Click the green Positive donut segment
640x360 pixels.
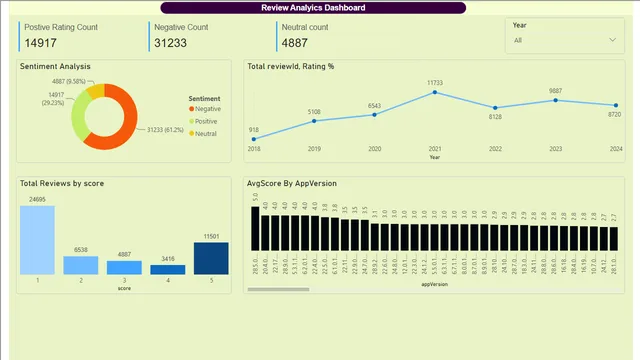click(x=78, y=116)
